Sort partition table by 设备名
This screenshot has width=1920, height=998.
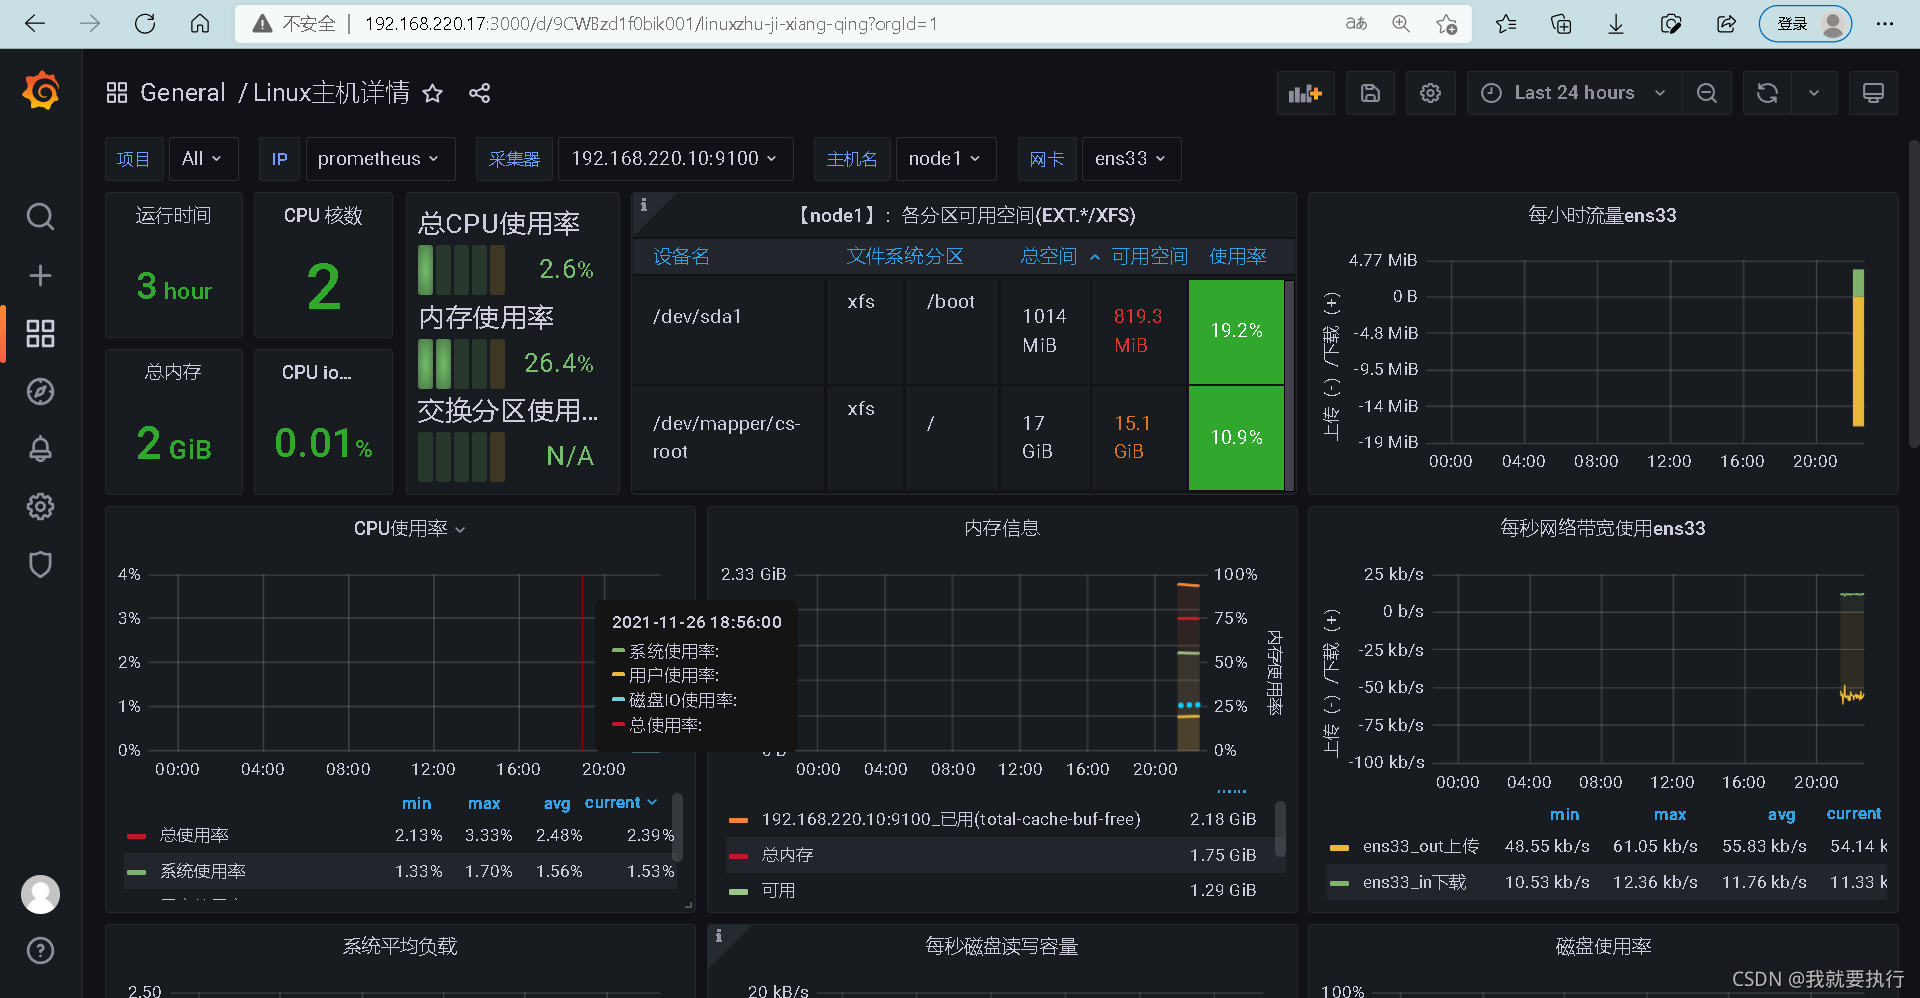pyautogui.click(x=681, y=257)
